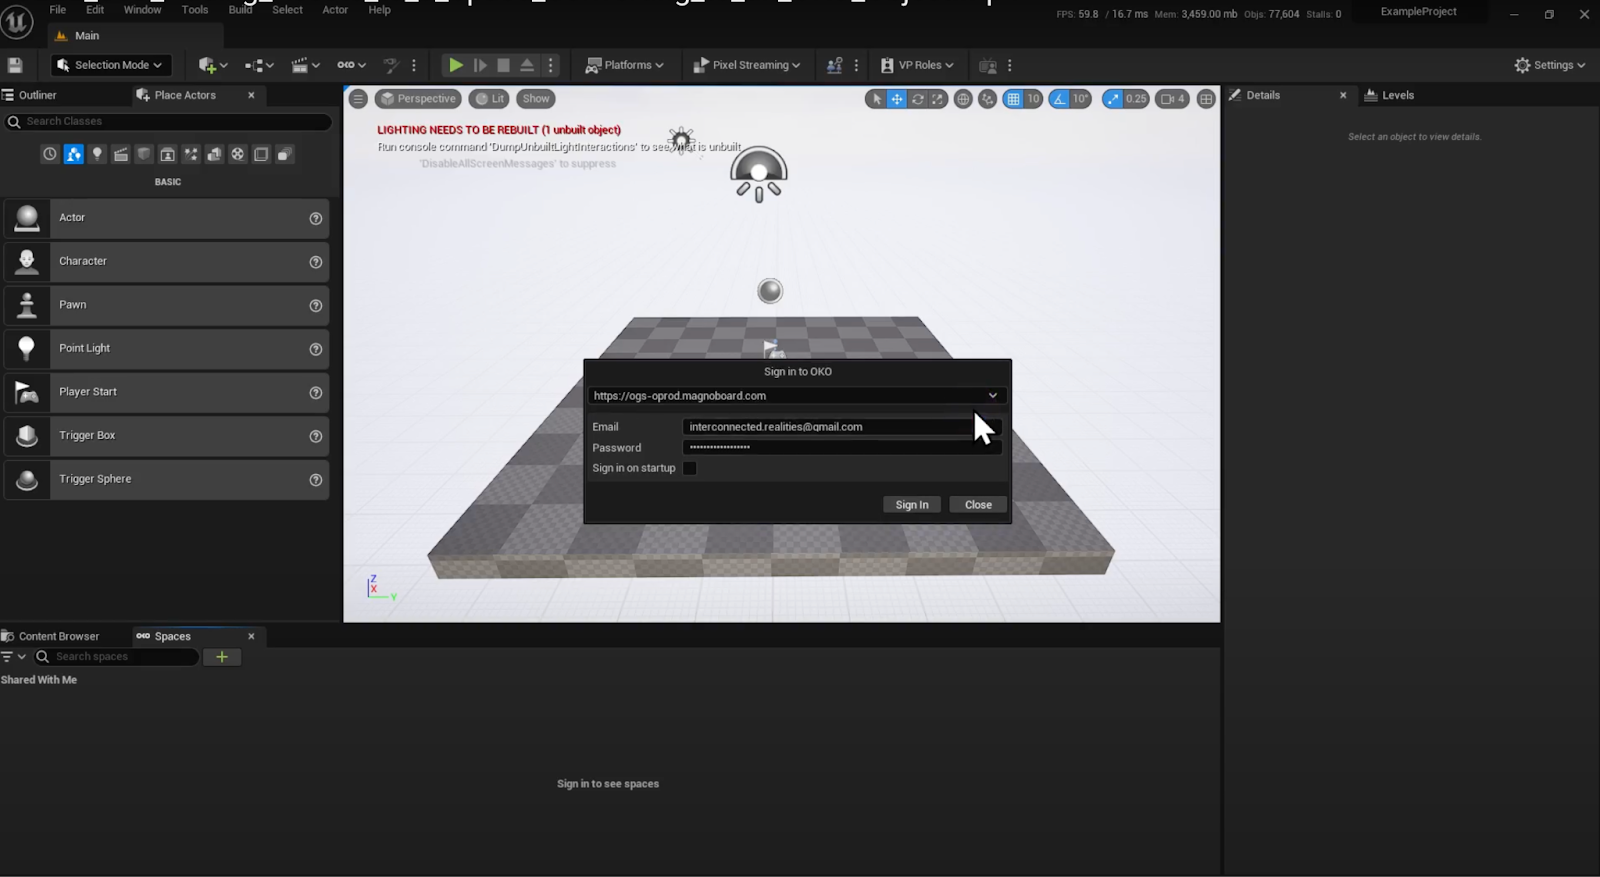Expand the Selection Mode dropdown
This screenshot has height=877, width=1600.
coord(111,65)
